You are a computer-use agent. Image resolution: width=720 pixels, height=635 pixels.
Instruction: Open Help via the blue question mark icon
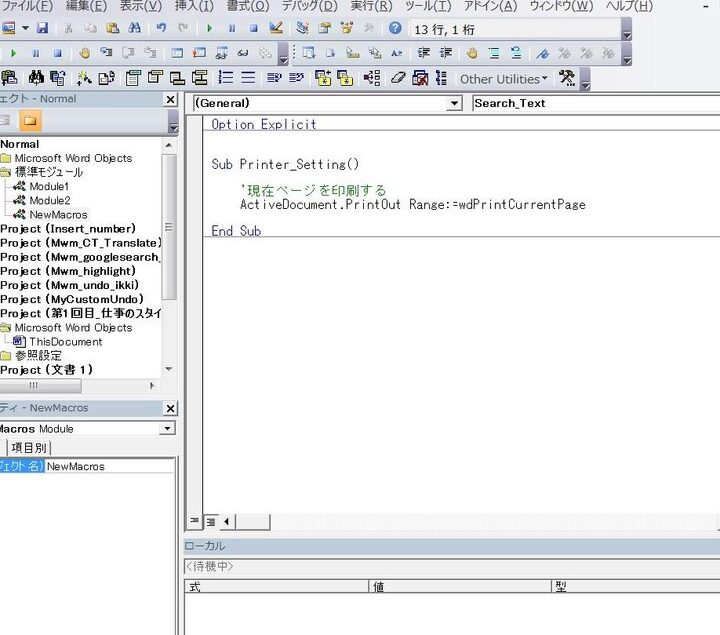click(396, 29)
